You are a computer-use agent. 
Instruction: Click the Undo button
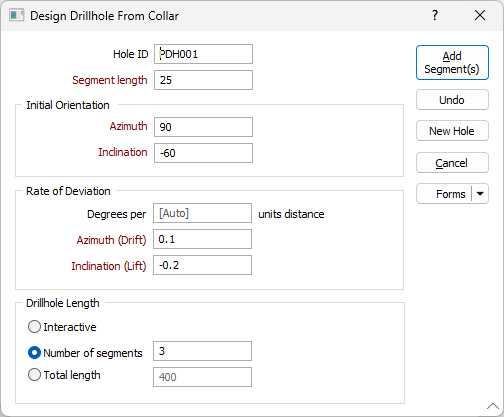pyautogui.click(x=452, y=100)
